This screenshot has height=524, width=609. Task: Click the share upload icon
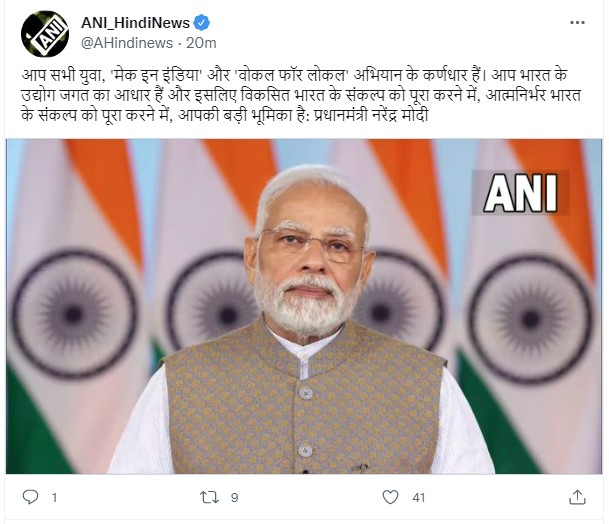[x=577, y=497]
